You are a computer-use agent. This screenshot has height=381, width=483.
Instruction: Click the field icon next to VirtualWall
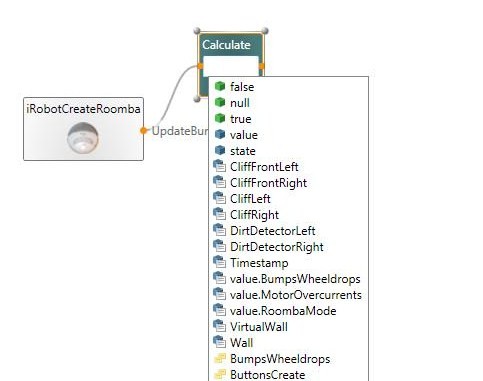click(x=219, y=326)
